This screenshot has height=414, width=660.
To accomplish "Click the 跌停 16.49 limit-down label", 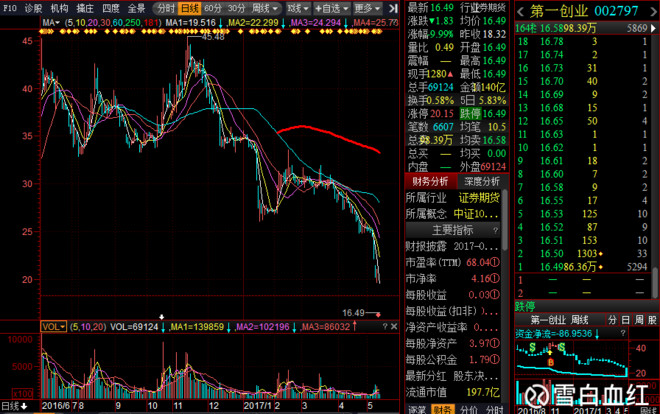I will click(483, 114).
